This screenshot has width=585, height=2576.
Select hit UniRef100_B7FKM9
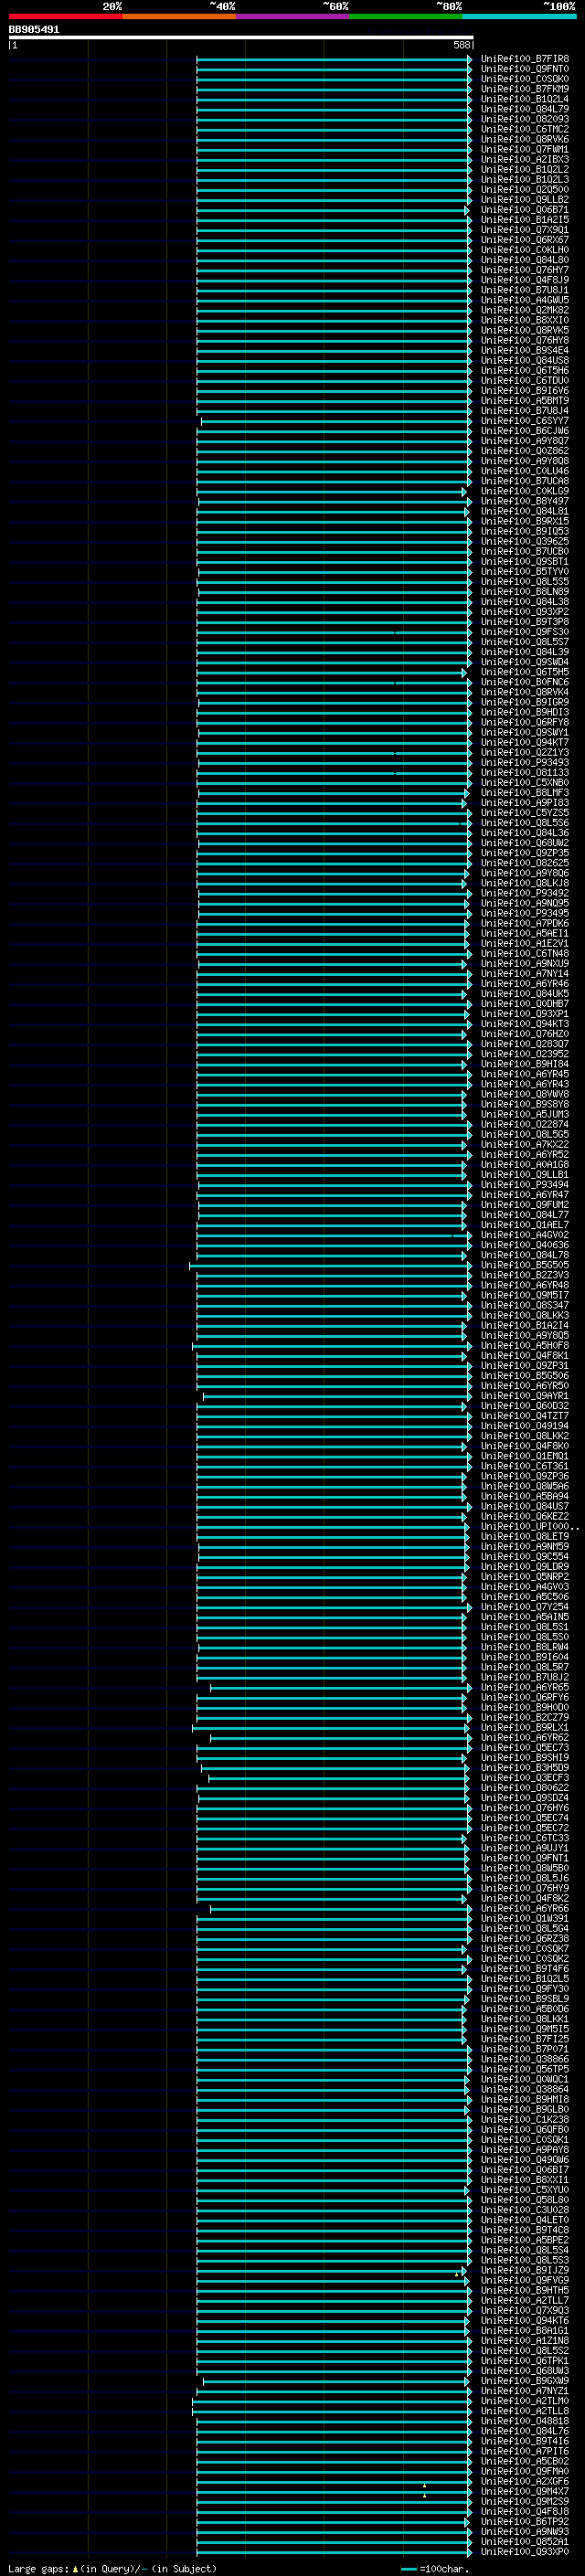[524, 89]
